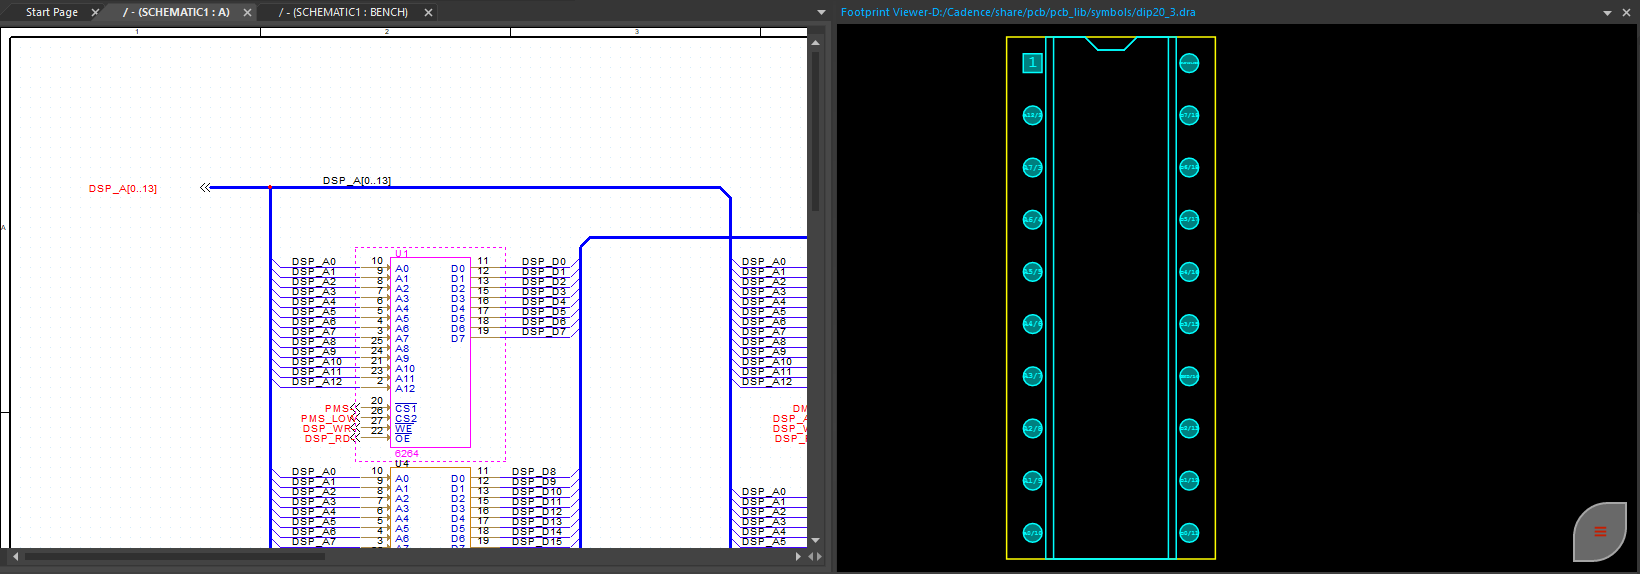1640x574 pixels.
Task: Open the schematic tab list dropdown arrow
Action: 821,13
